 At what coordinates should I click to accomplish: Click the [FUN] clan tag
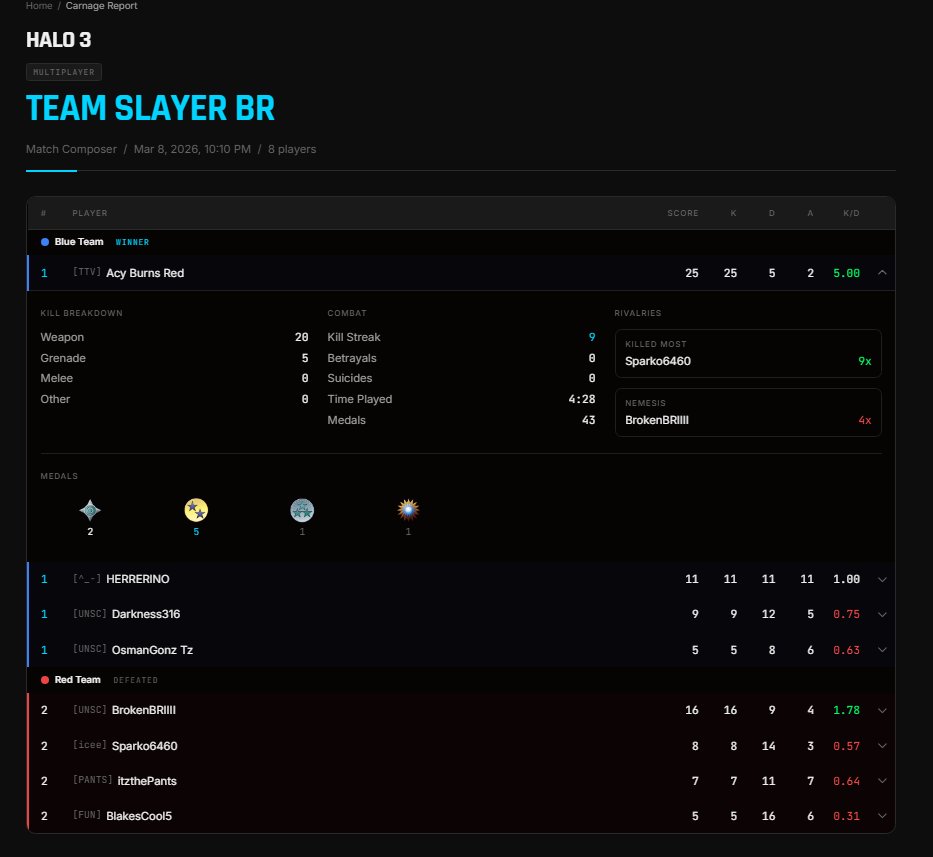coord(87,815)
